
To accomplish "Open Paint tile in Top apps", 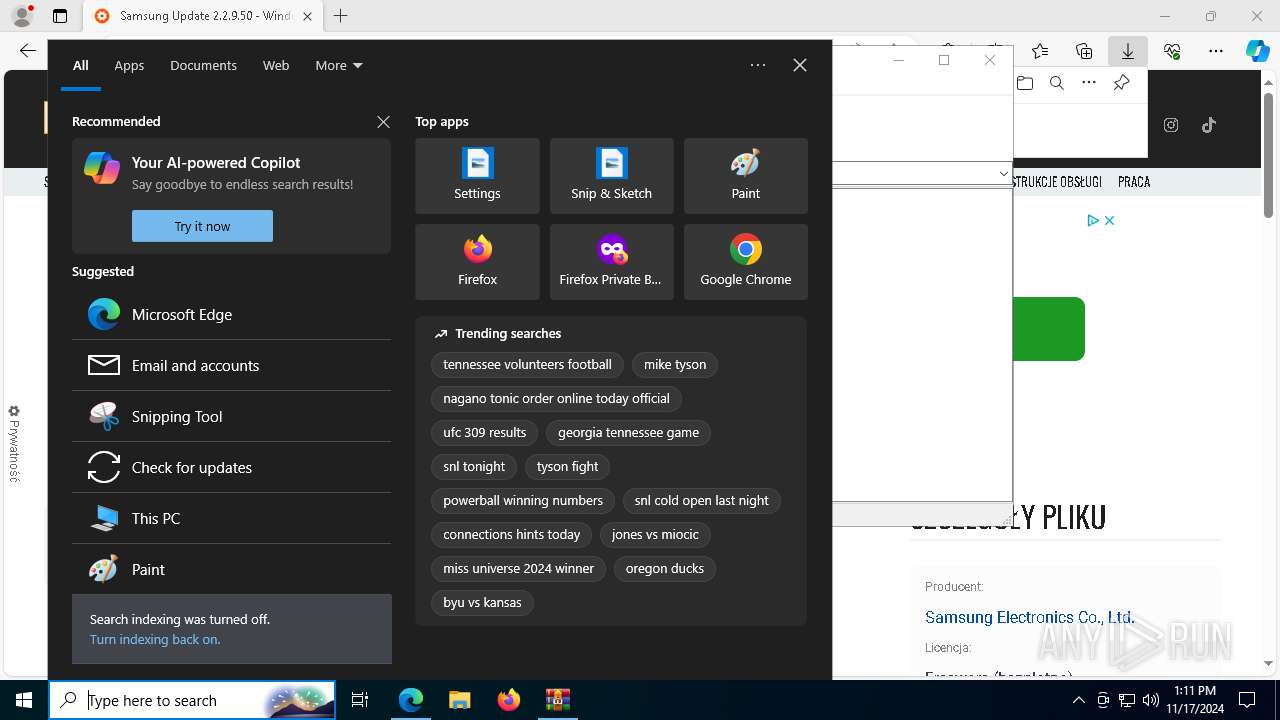I will point(745,176).
